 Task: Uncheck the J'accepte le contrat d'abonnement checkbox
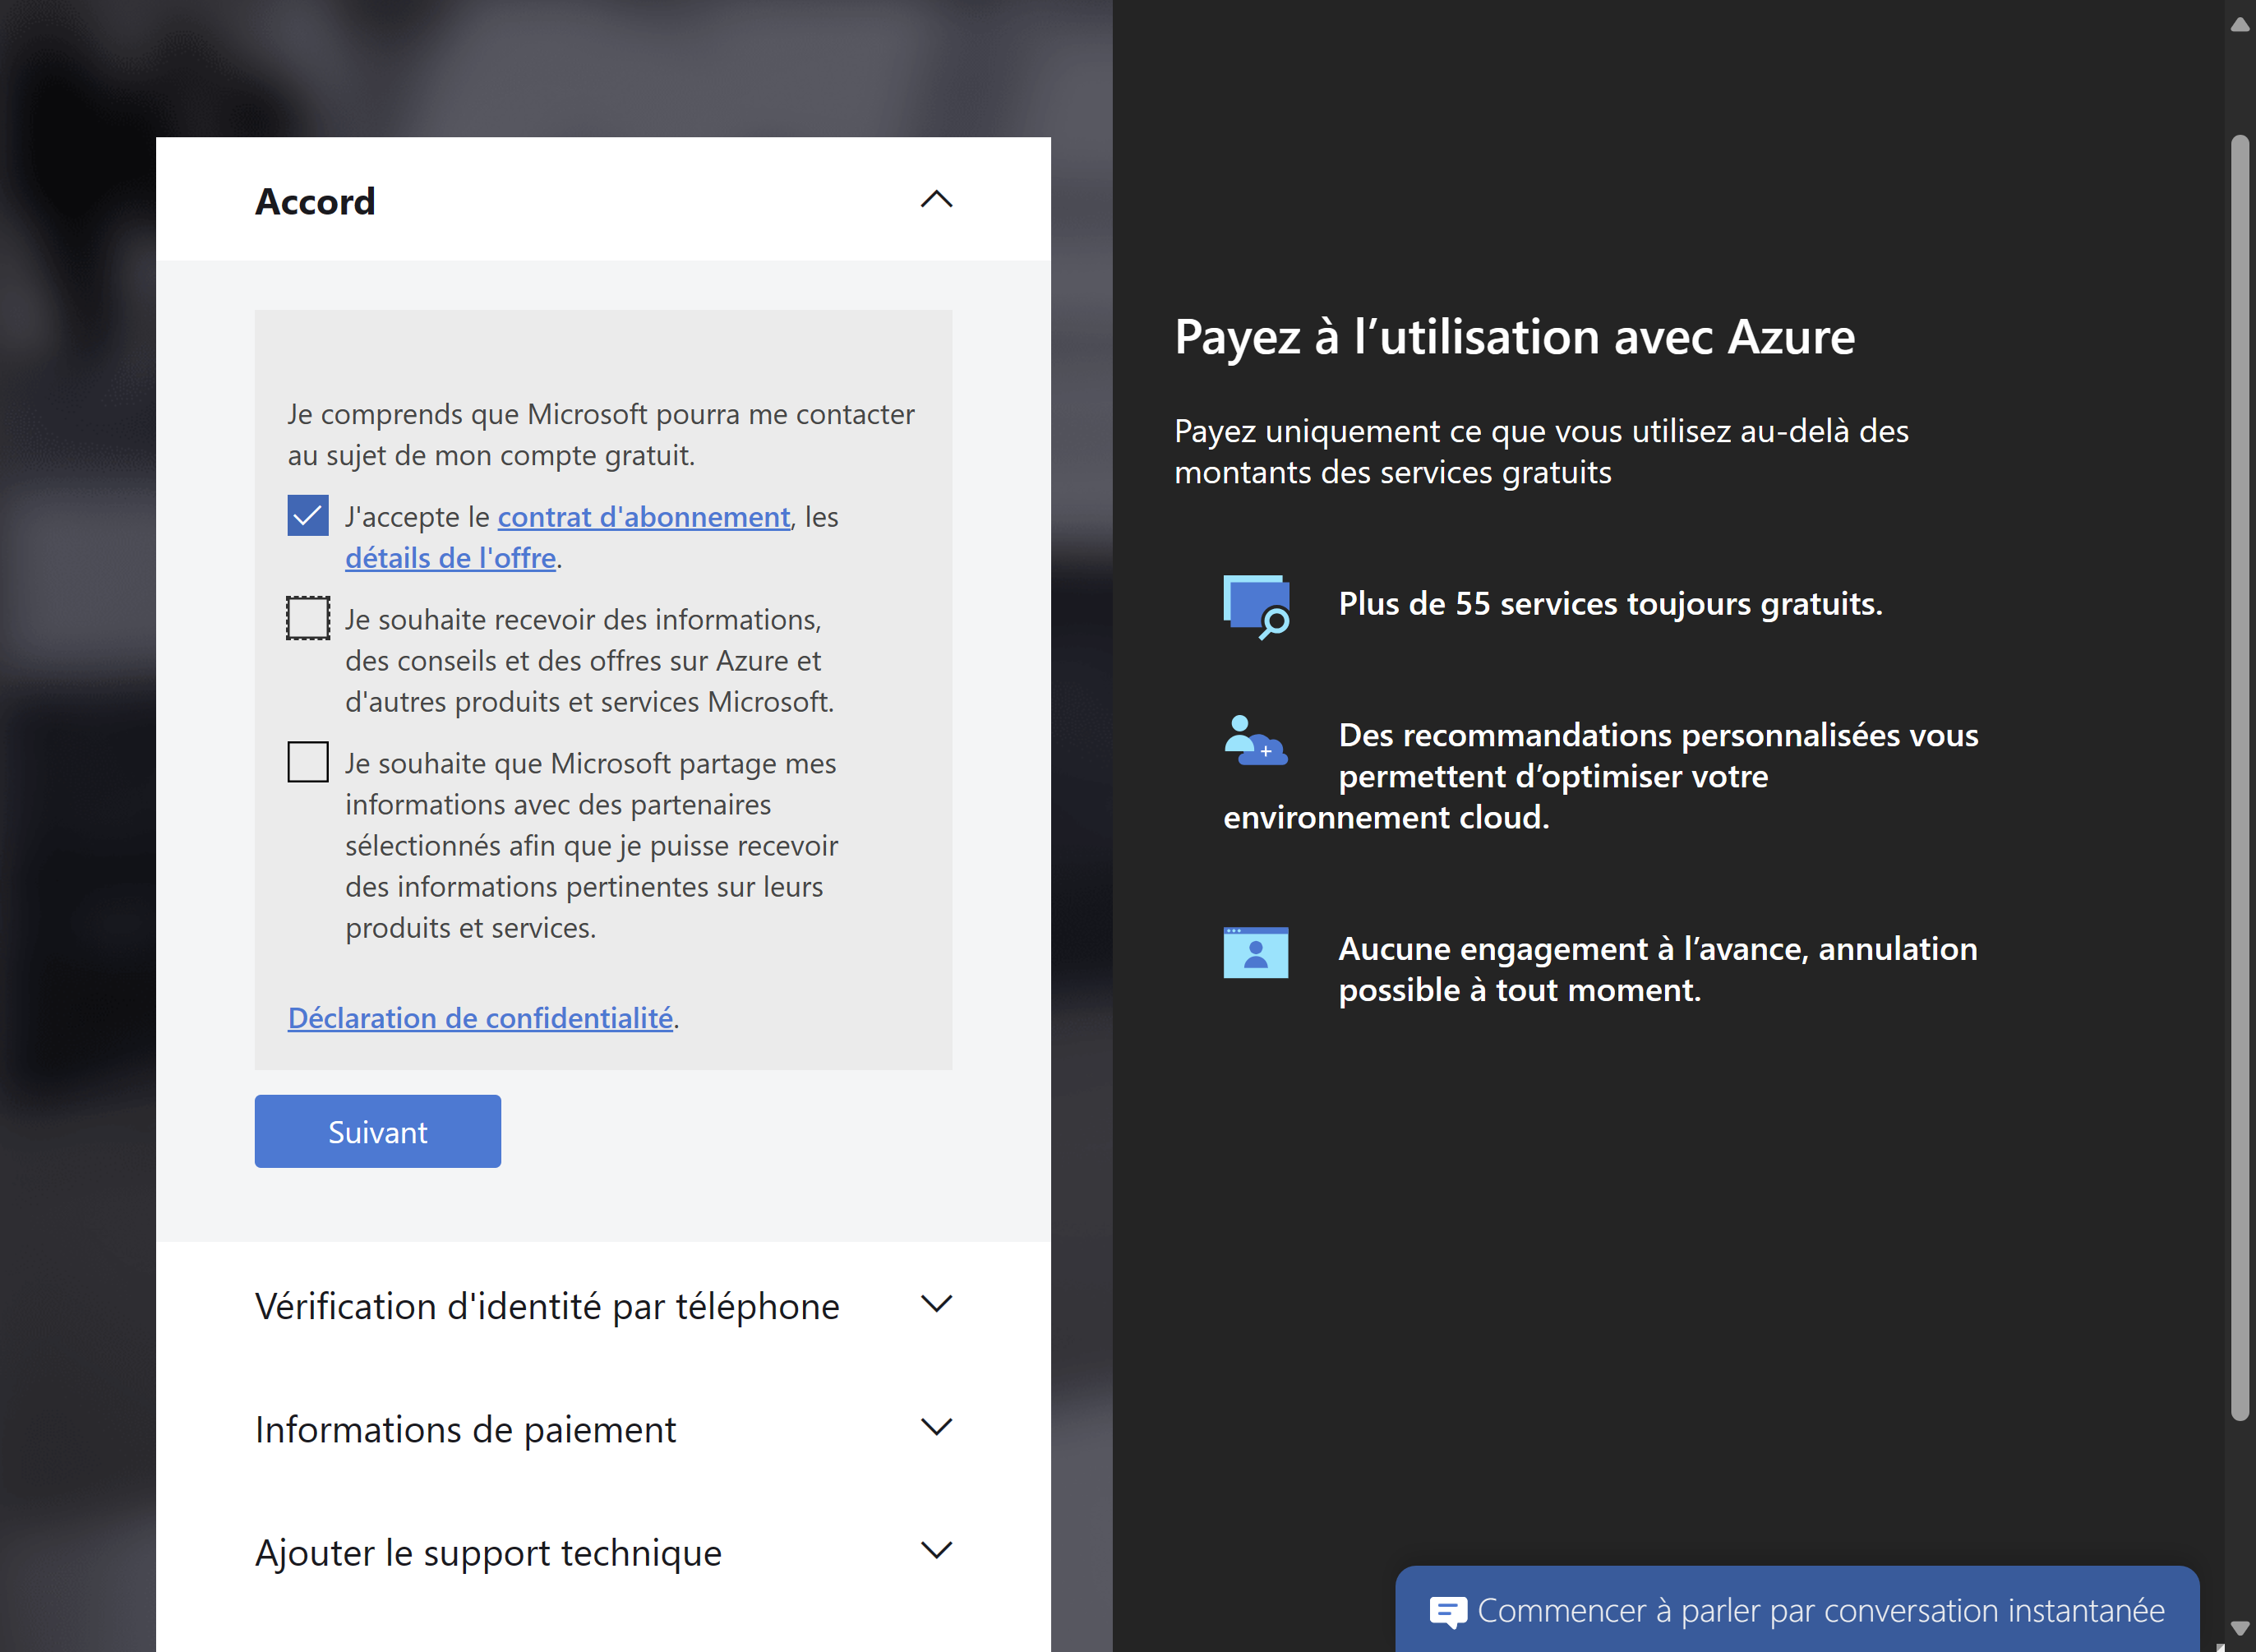point(308,515)
